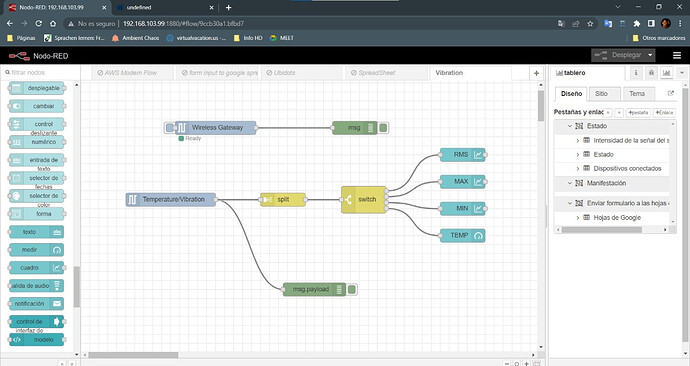
Task: Open the dashboard chart icon in sidebar
Action: click(667, 73)
